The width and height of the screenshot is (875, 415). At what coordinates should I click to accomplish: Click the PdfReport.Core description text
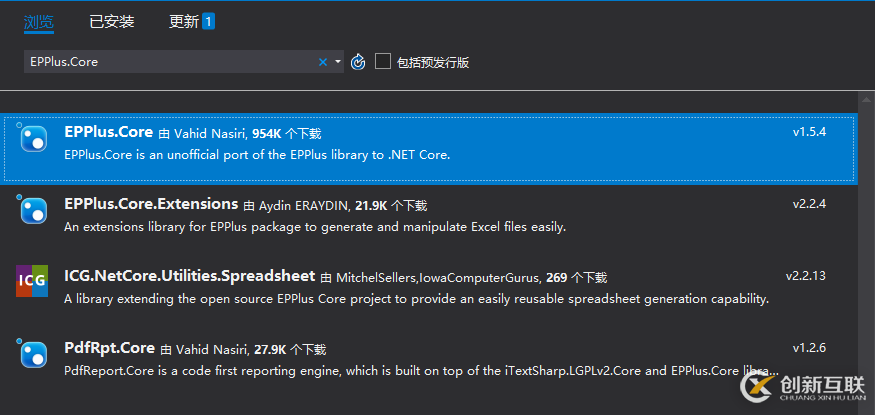click(x=422, y=370)
